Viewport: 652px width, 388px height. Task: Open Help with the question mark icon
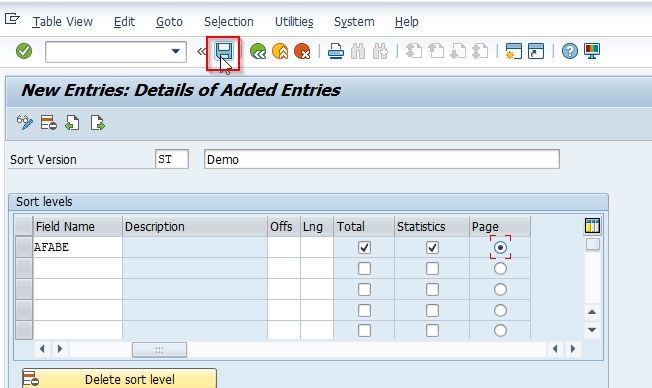pos(570,52)
